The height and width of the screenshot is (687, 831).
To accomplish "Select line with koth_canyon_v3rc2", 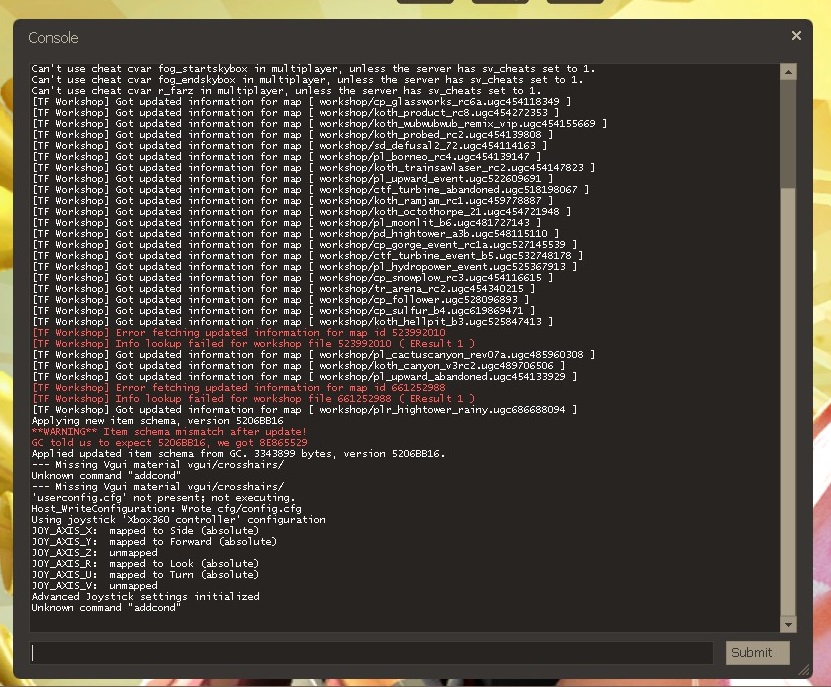I will tap(298, 366).
